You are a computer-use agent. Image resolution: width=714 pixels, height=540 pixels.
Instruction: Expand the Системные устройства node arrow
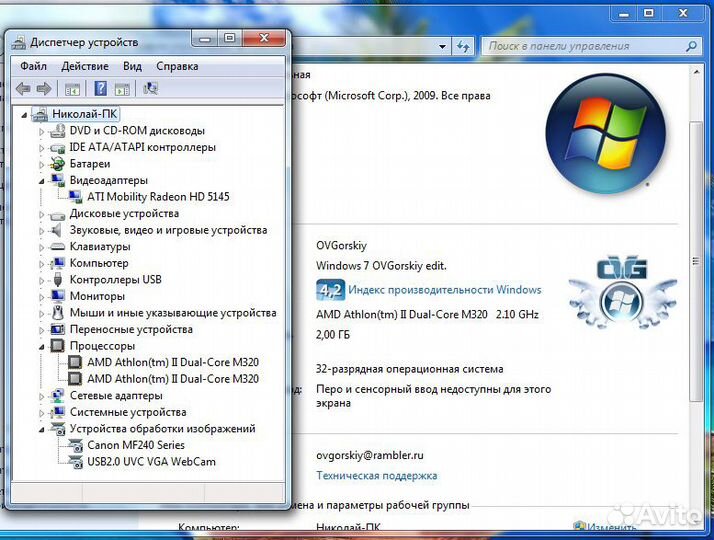[x=41, y=413]
